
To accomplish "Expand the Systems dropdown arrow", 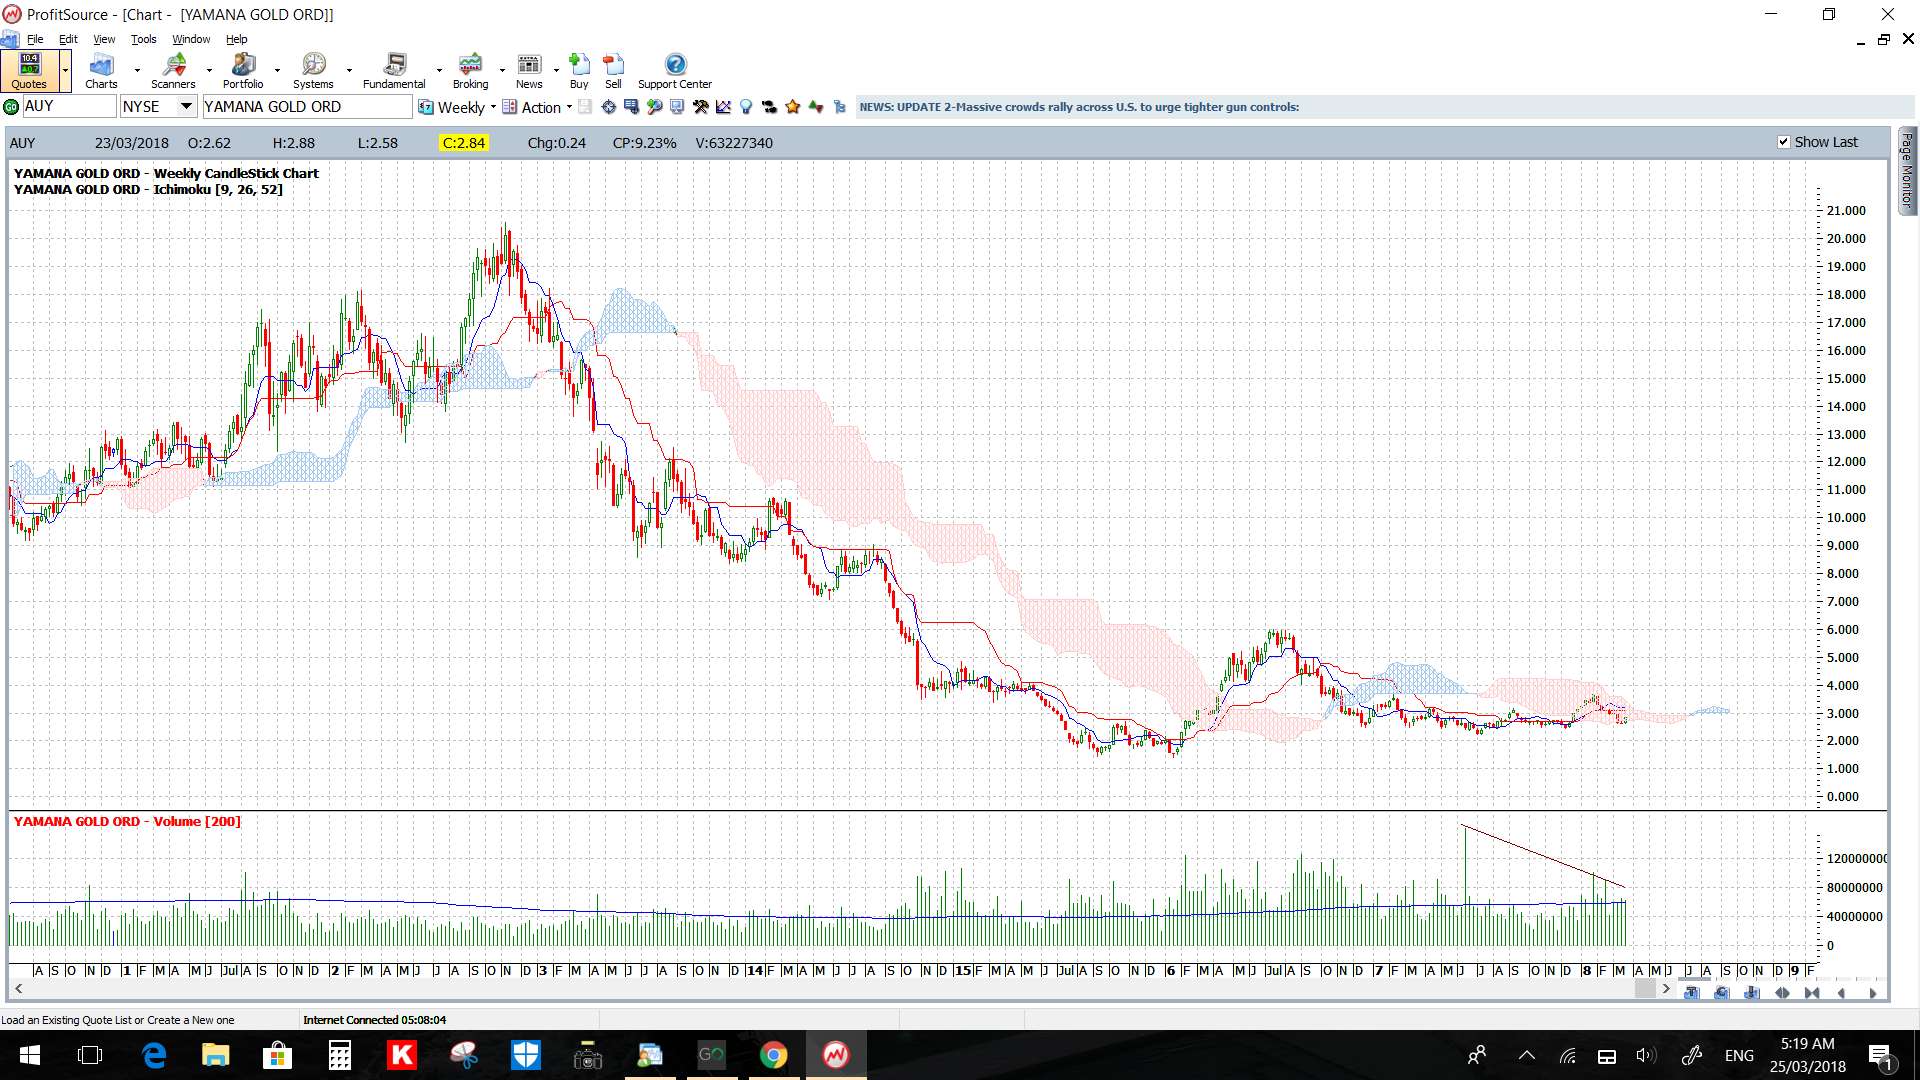I will [x=349, y=70].
